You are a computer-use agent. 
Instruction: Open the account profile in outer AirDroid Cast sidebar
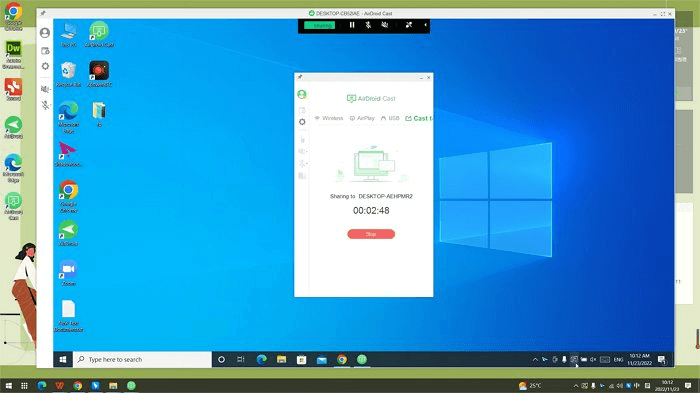point(45,33)
